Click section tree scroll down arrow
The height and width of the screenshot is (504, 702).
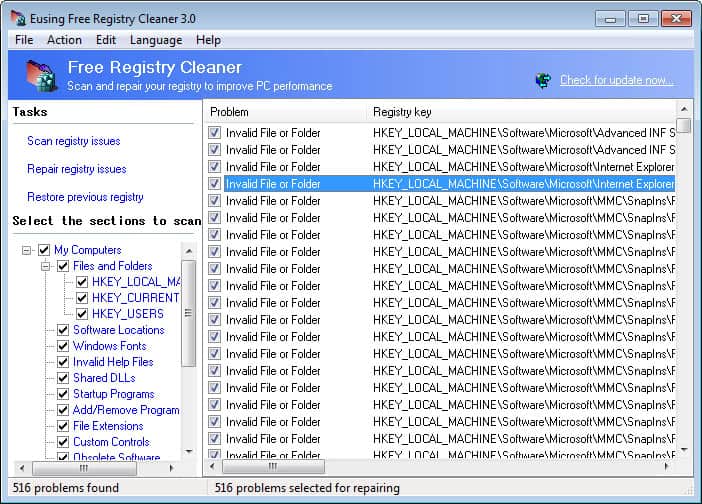point(188,451)
